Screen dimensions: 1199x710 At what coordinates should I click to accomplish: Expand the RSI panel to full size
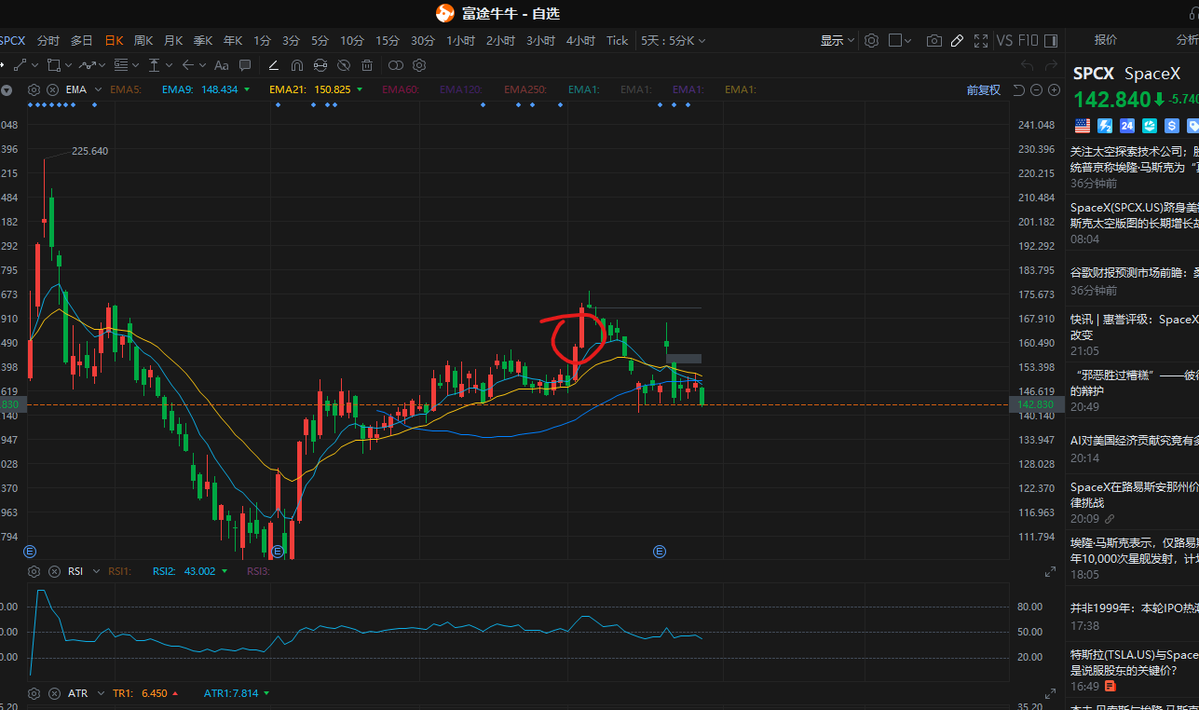click(x=1050, y=572)
